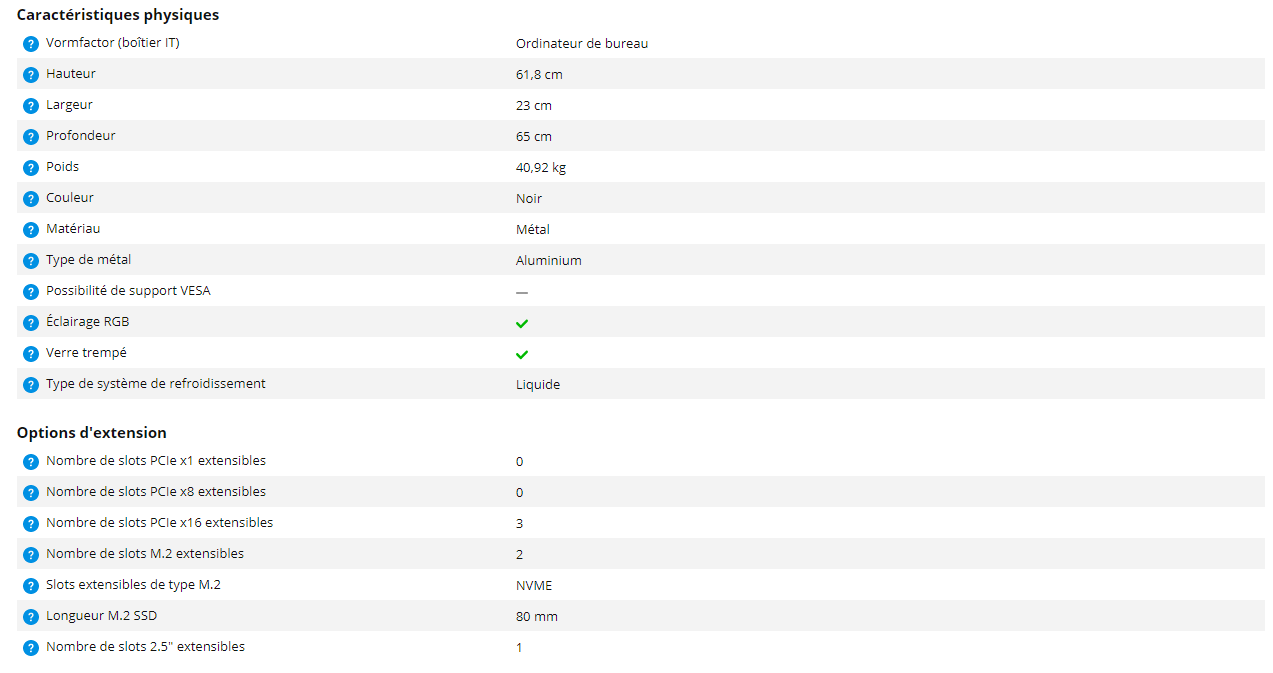The height and width of the screenshot is (673, 1273).
Task: Click the Slots extensibles de type M.2 label
Action: tap(133, 584)
